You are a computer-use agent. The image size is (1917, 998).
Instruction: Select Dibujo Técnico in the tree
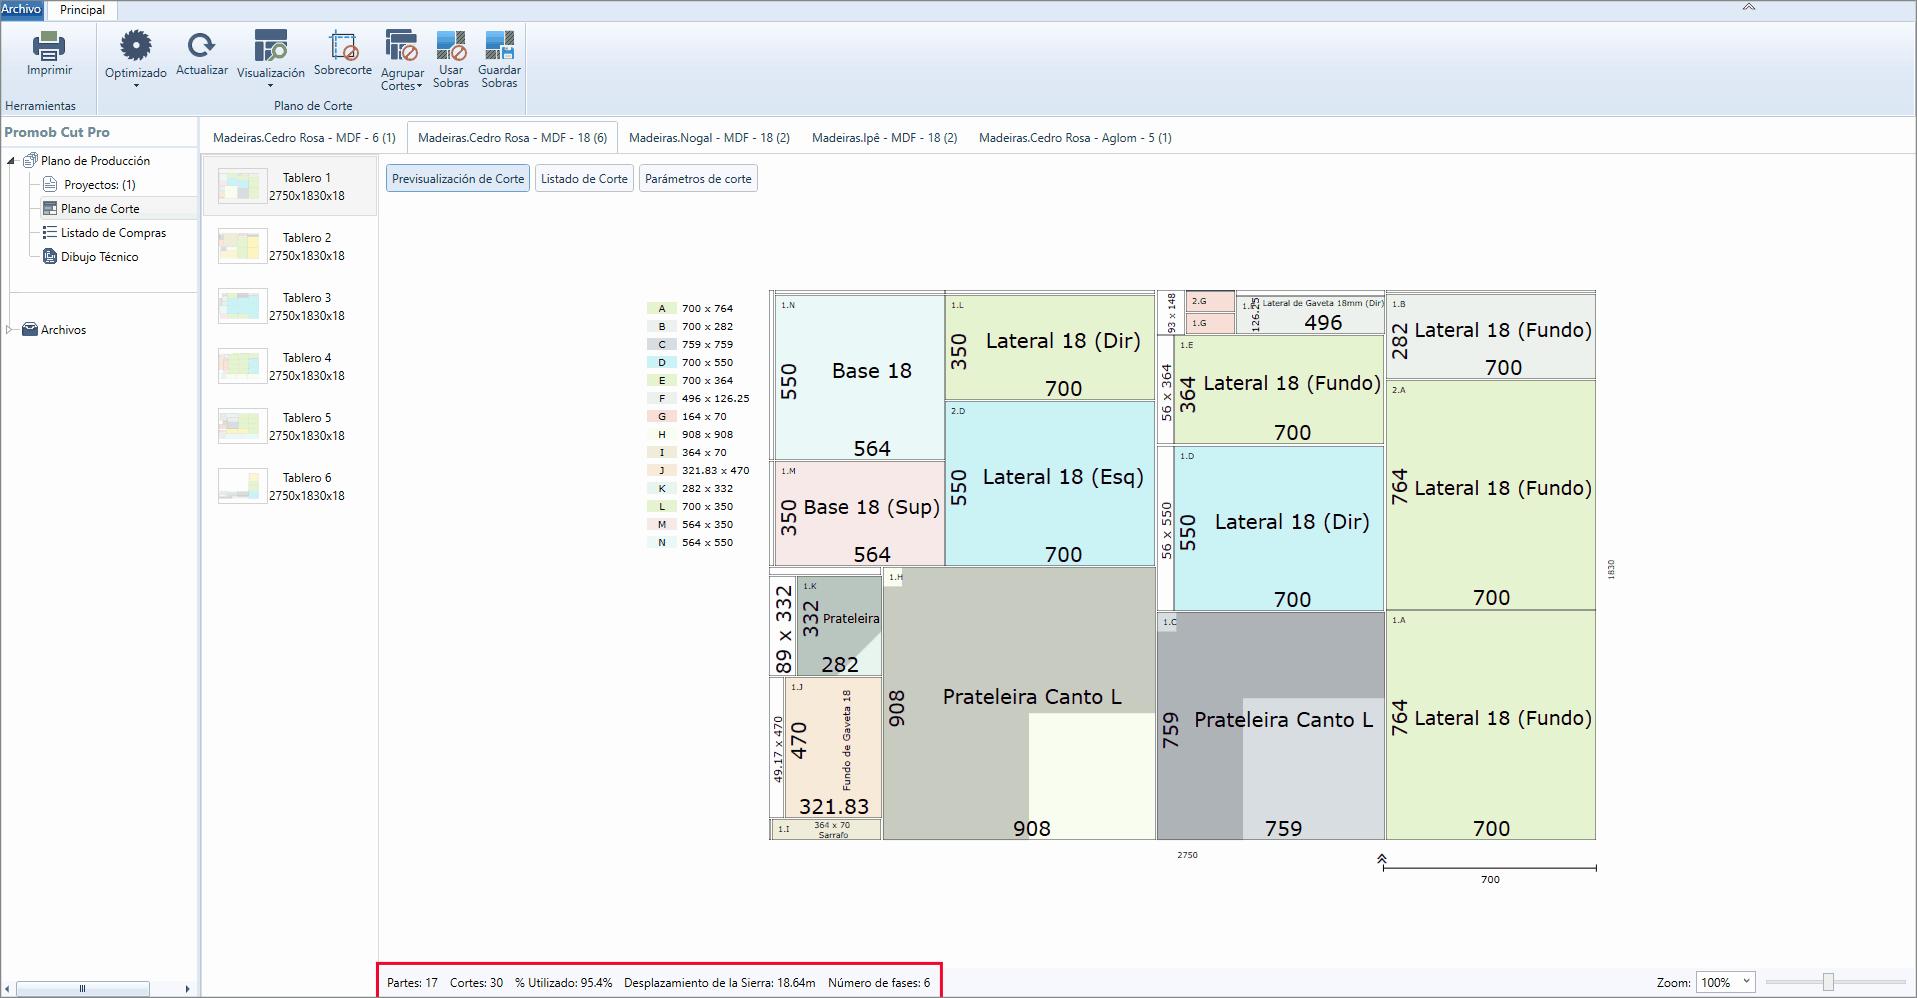99,257
